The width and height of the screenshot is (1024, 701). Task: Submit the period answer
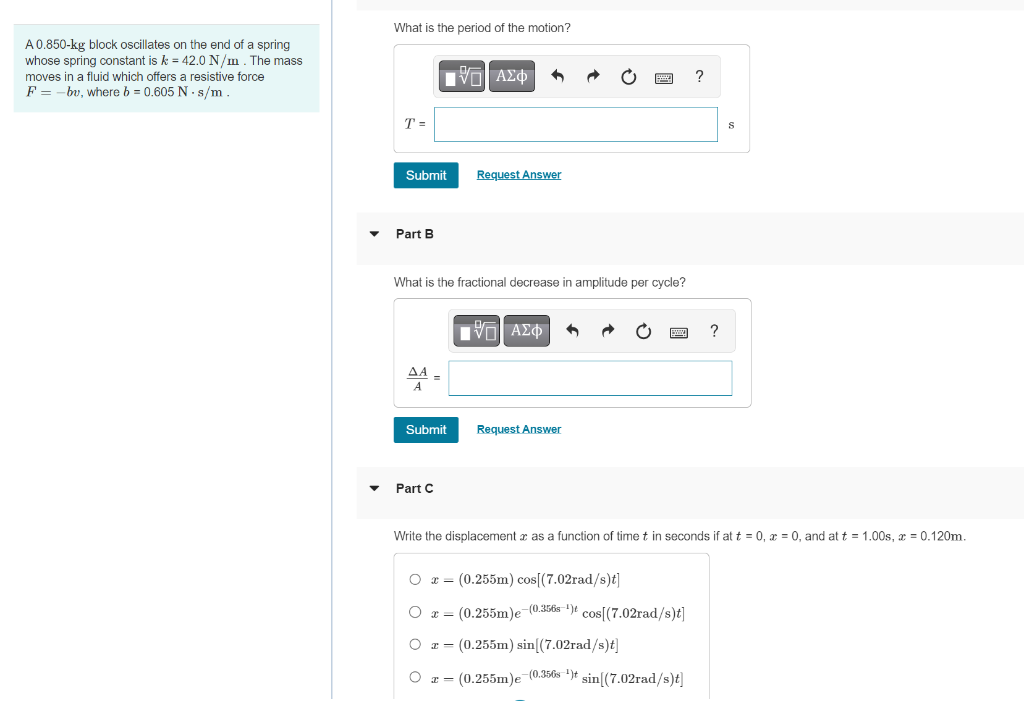(x=426, y=175)
